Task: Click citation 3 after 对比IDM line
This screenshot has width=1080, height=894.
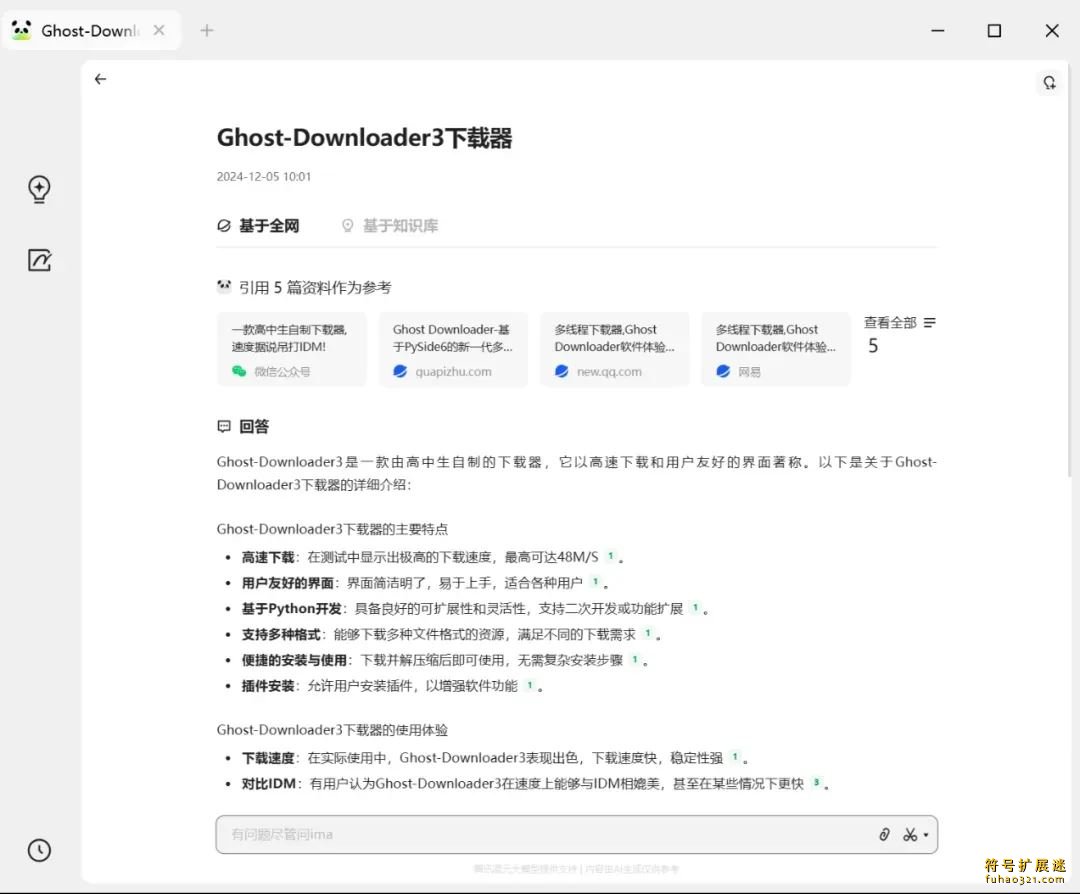Action: point(816,782)
